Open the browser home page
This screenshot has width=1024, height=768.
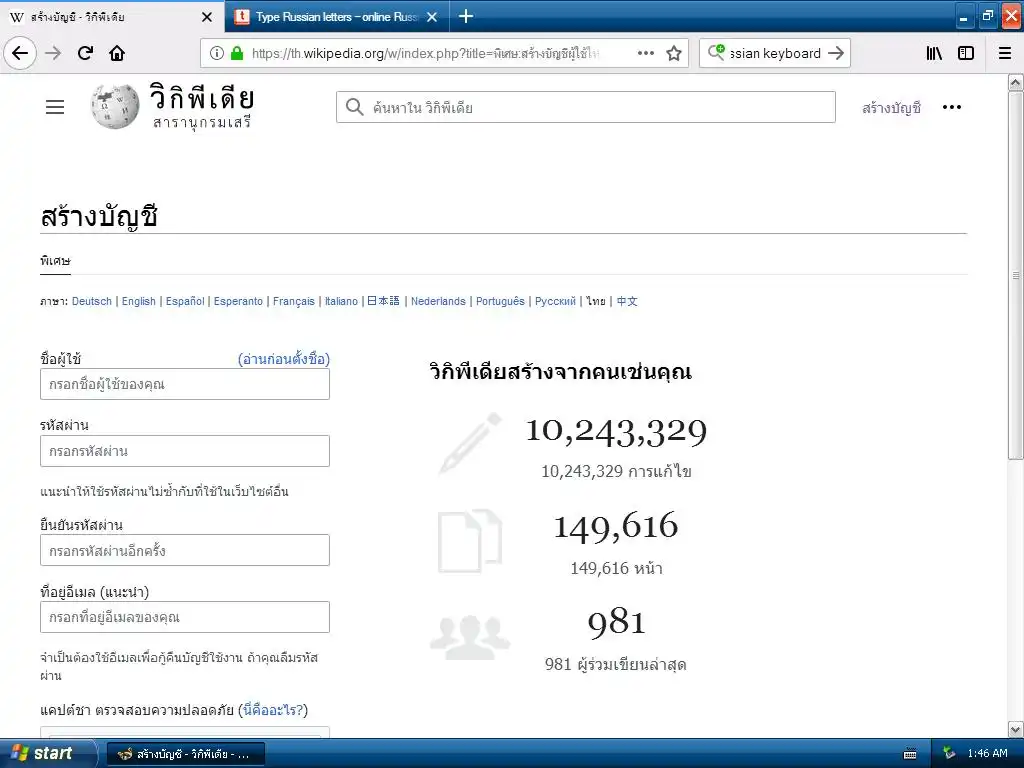(x=117, y=54)
